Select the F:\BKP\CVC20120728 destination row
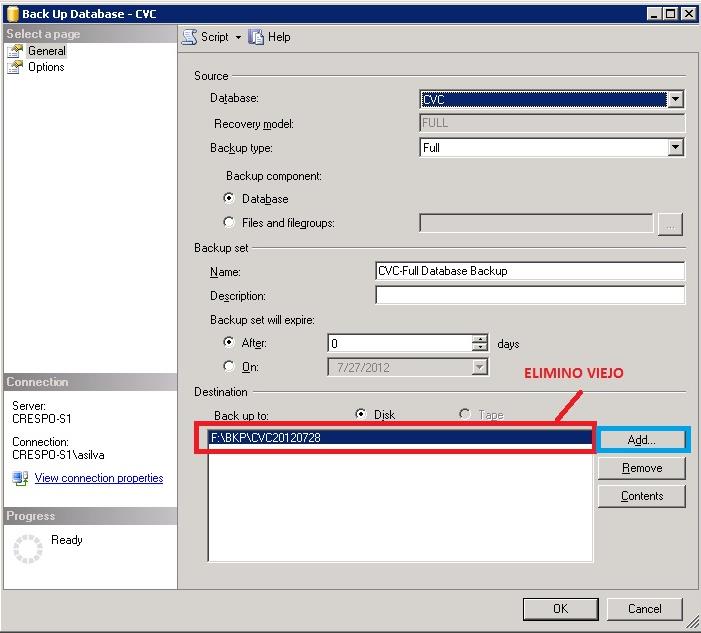 [400, 438]
